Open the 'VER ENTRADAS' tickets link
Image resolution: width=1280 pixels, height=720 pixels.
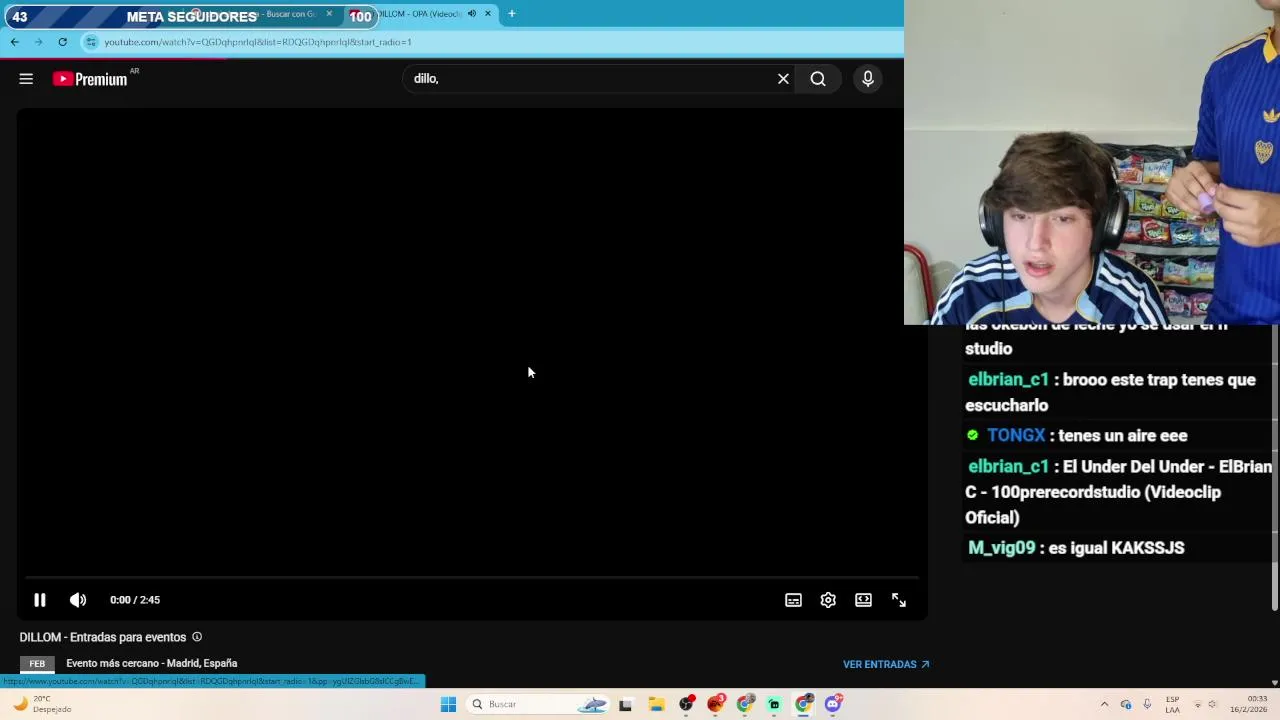pos(886,664)
